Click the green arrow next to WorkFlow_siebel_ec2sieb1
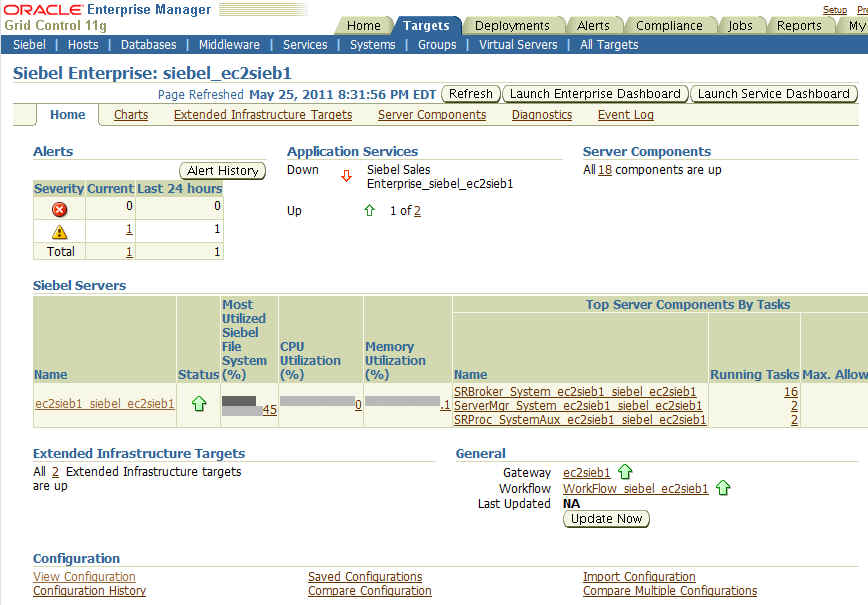 (723, 488)
